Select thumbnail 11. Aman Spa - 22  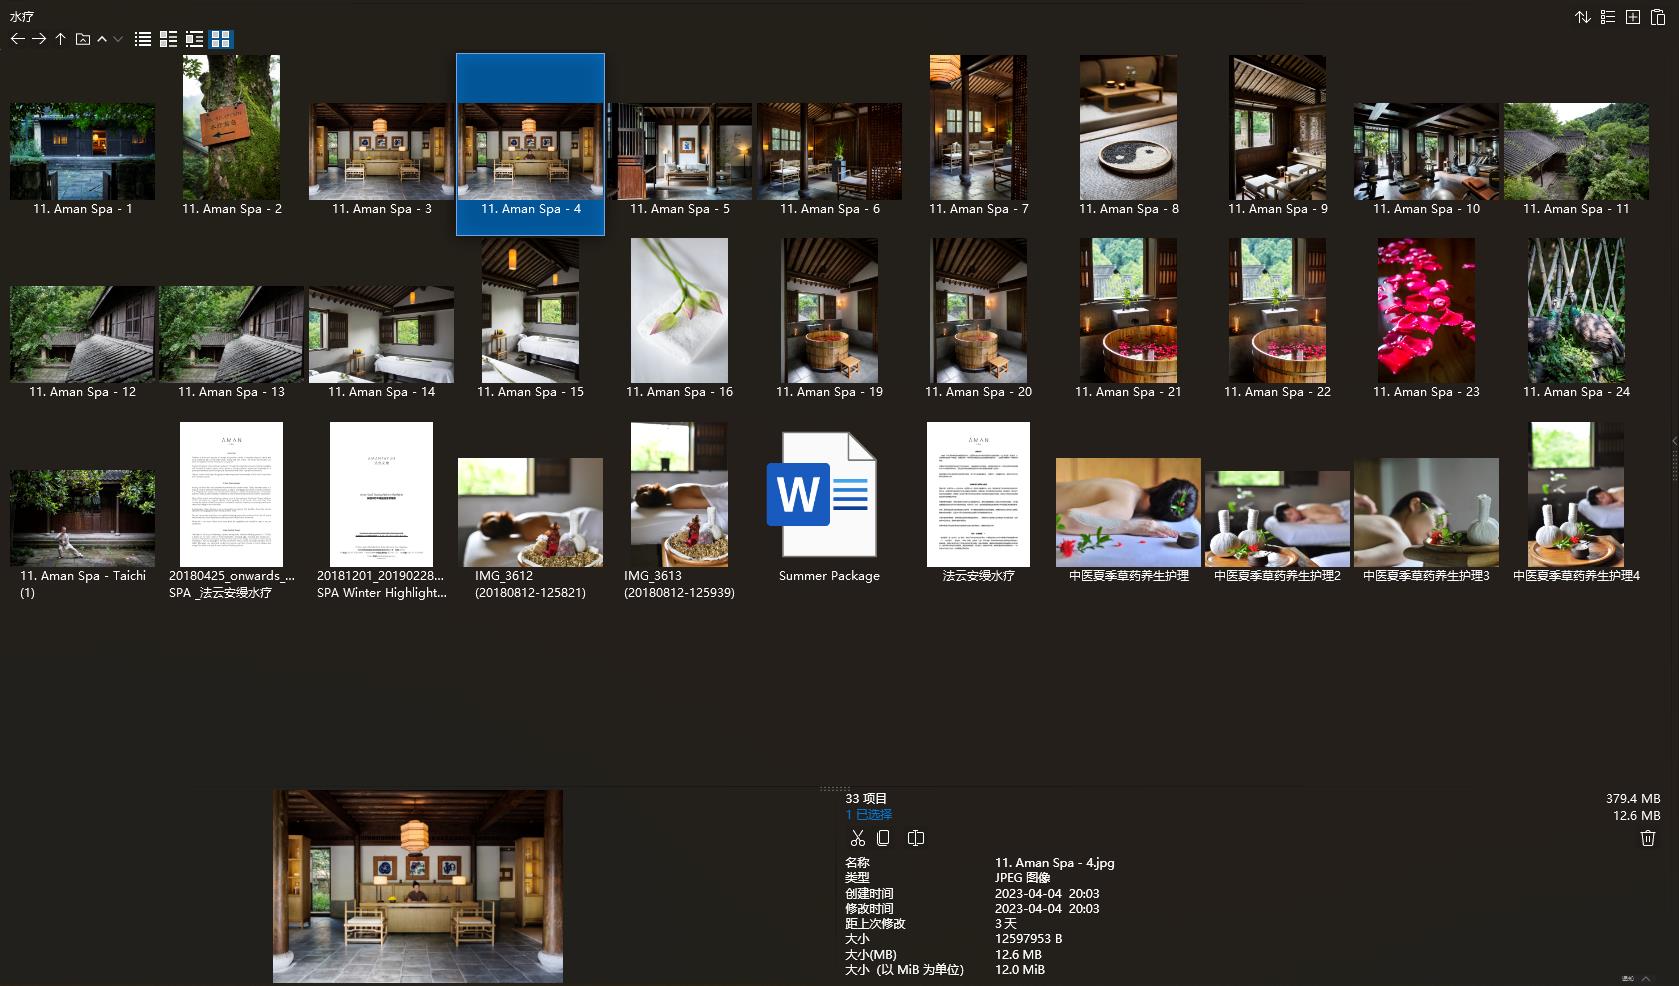tap(1277, 310)
